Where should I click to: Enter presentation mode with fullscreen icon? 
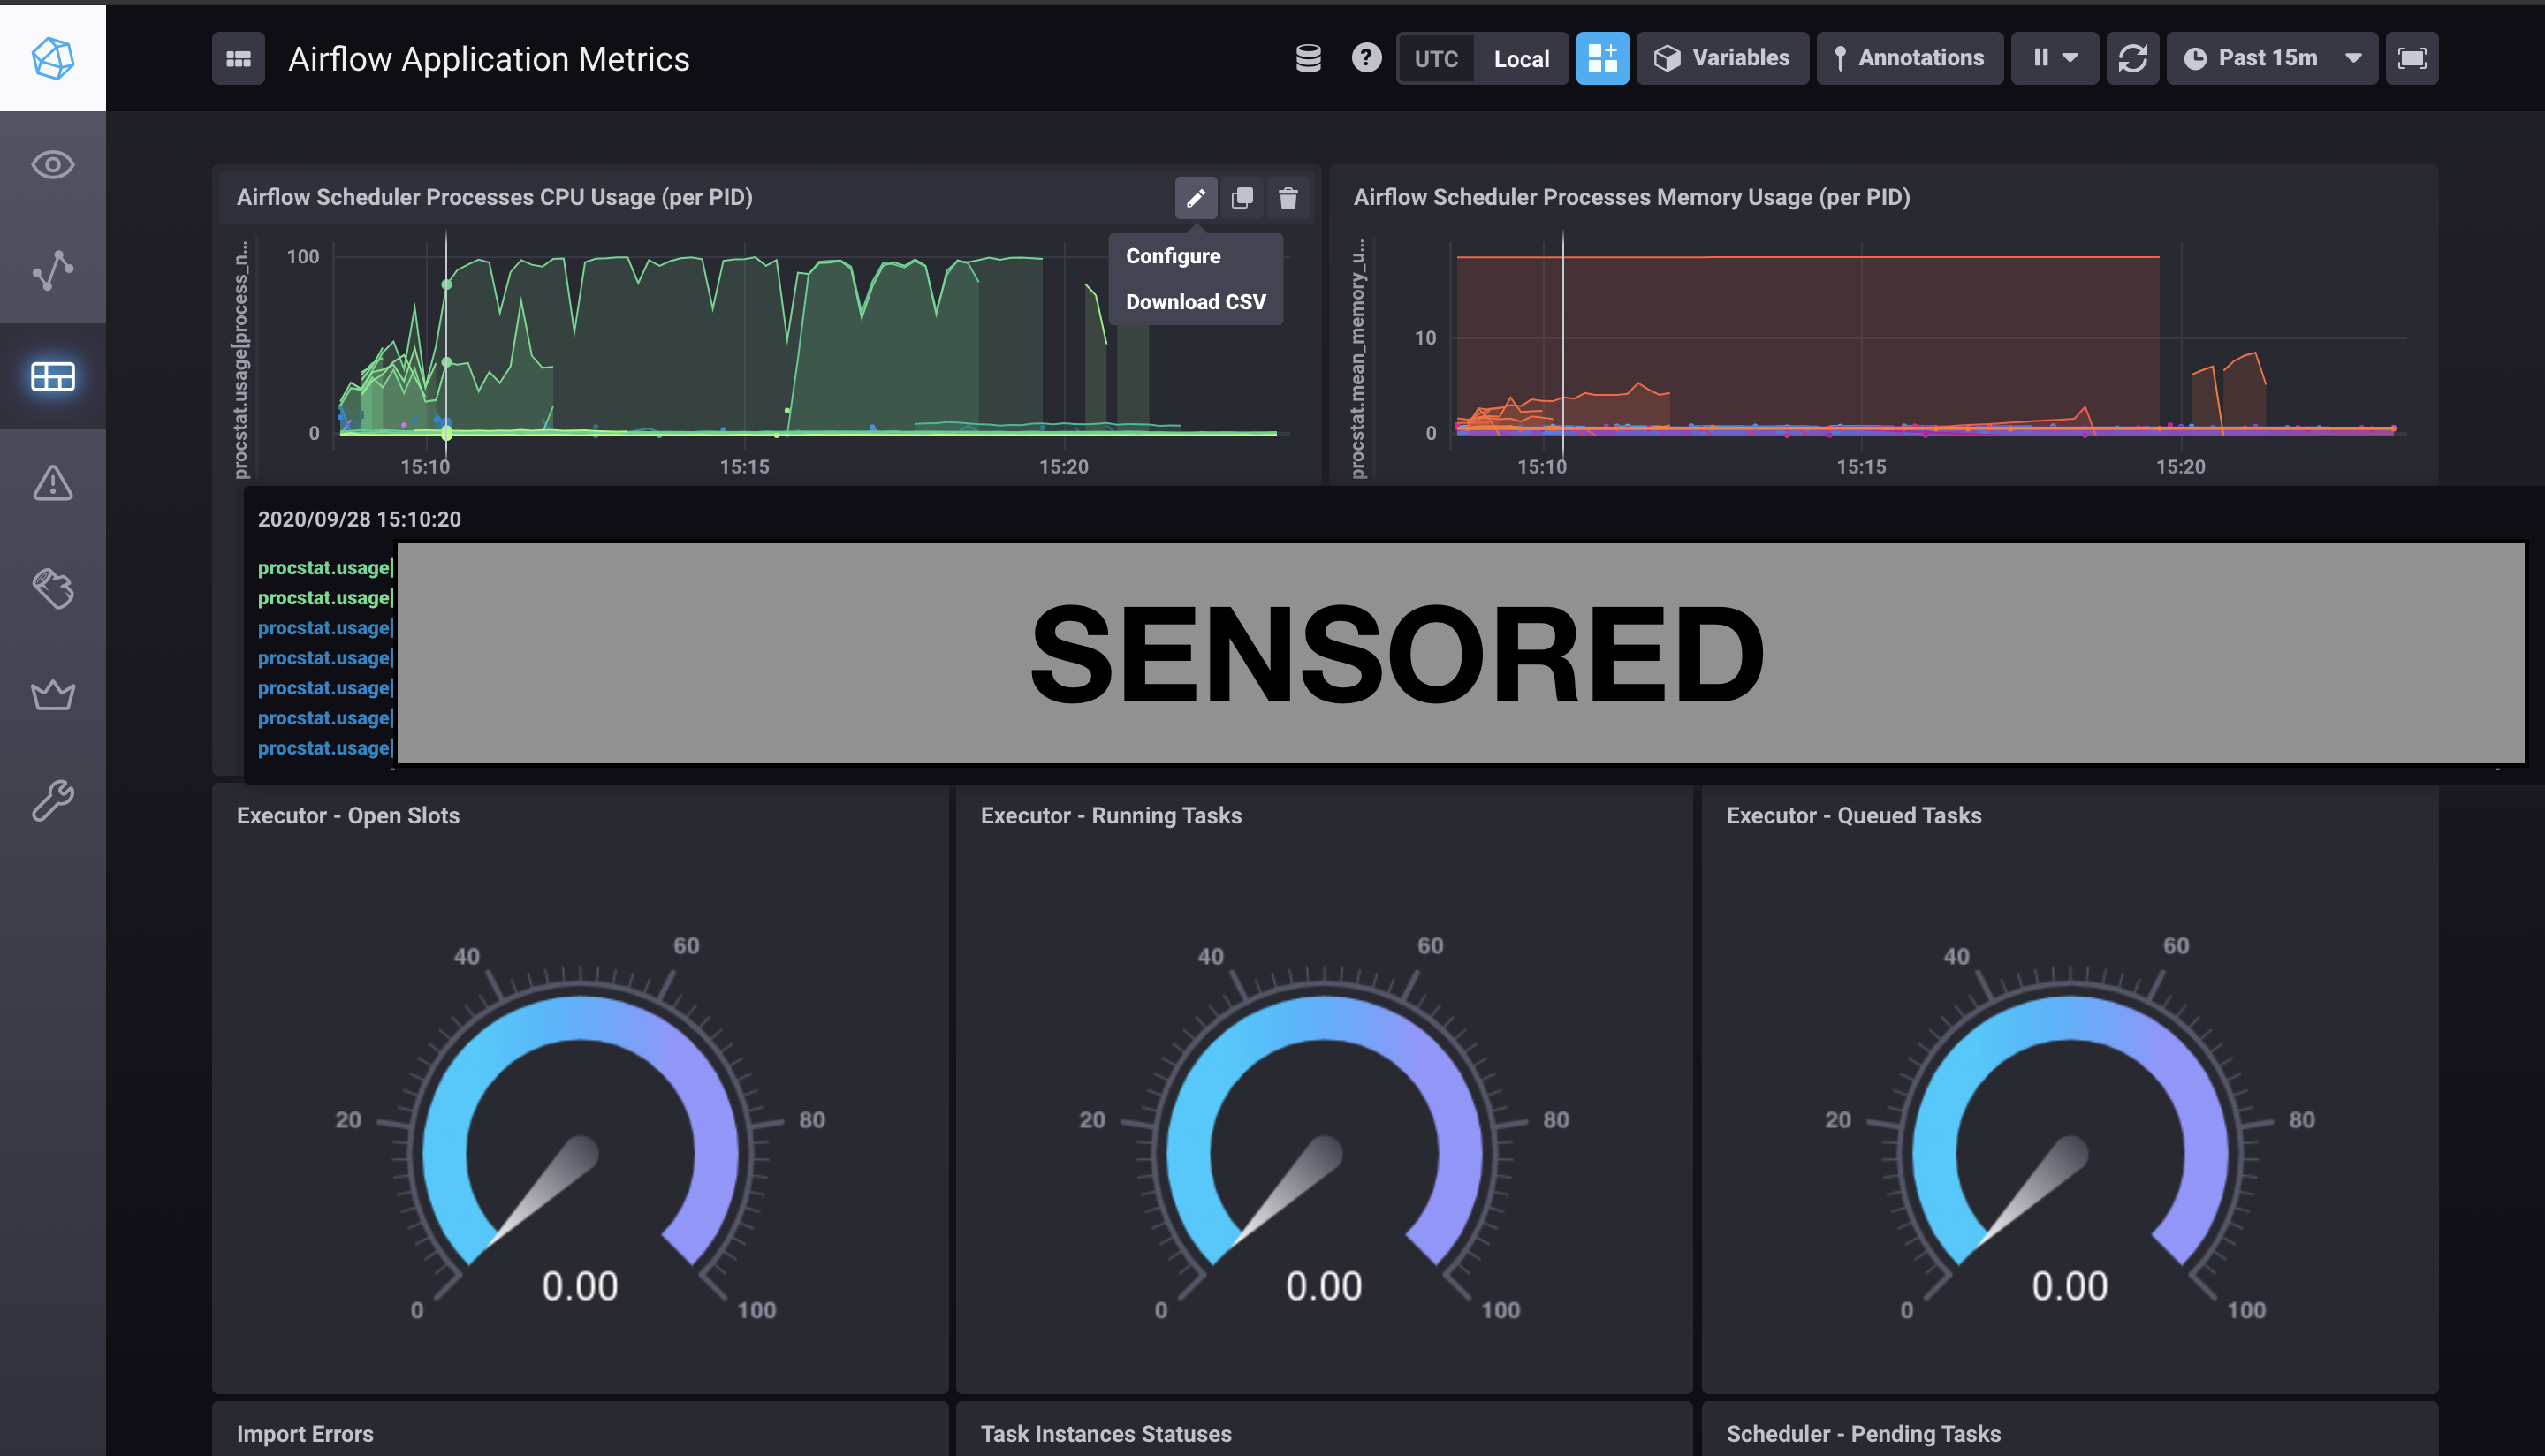coord(2412,59)
